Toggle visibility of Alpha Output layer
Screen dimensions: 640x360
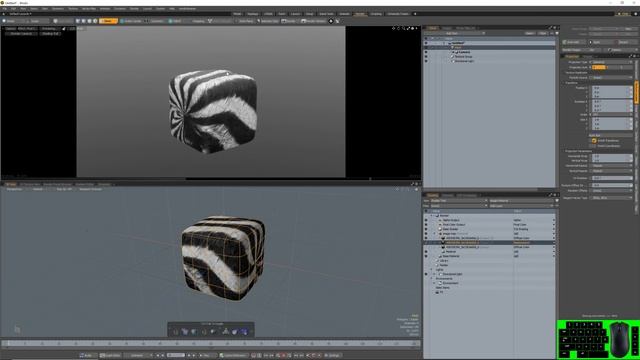coord(426,220)
